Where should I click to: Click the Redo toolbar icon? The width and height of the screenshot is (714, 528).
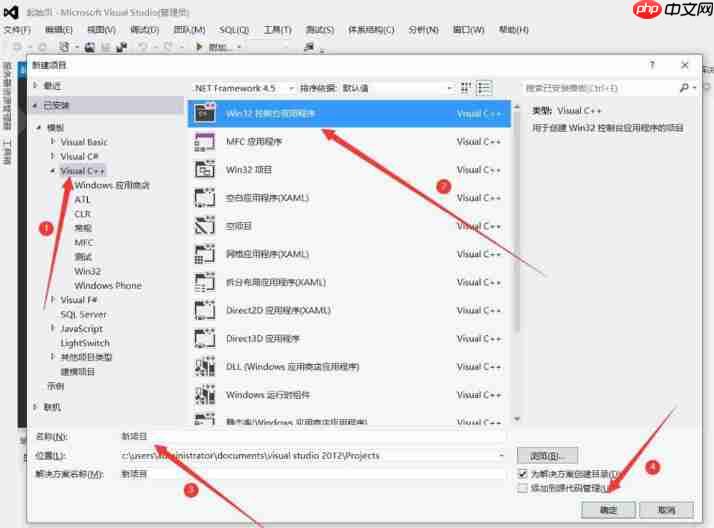click(x=168, y=46)
